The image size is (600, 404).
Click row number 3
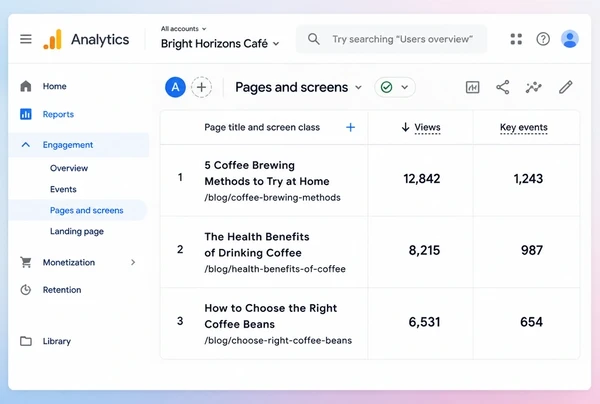[x=180, y=321]
